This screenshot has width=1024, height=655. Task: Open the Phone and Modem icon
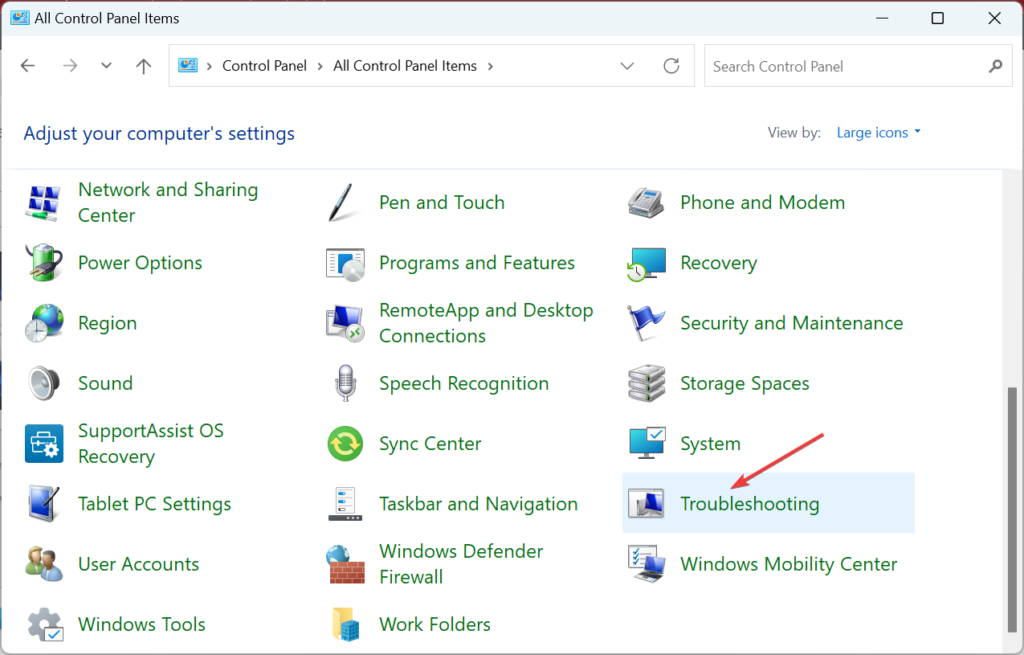[646, 202]
